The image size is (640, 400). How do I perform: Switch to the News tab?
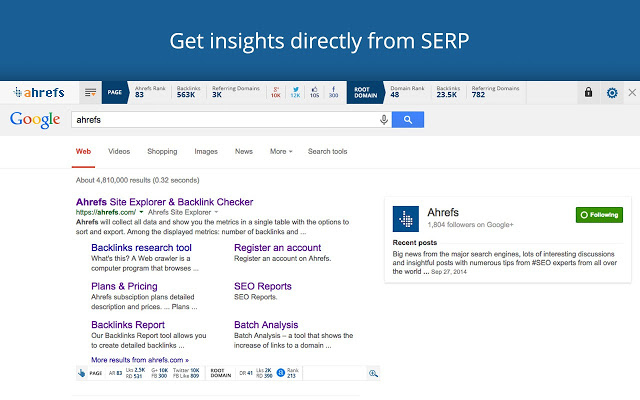pos(244,151)
